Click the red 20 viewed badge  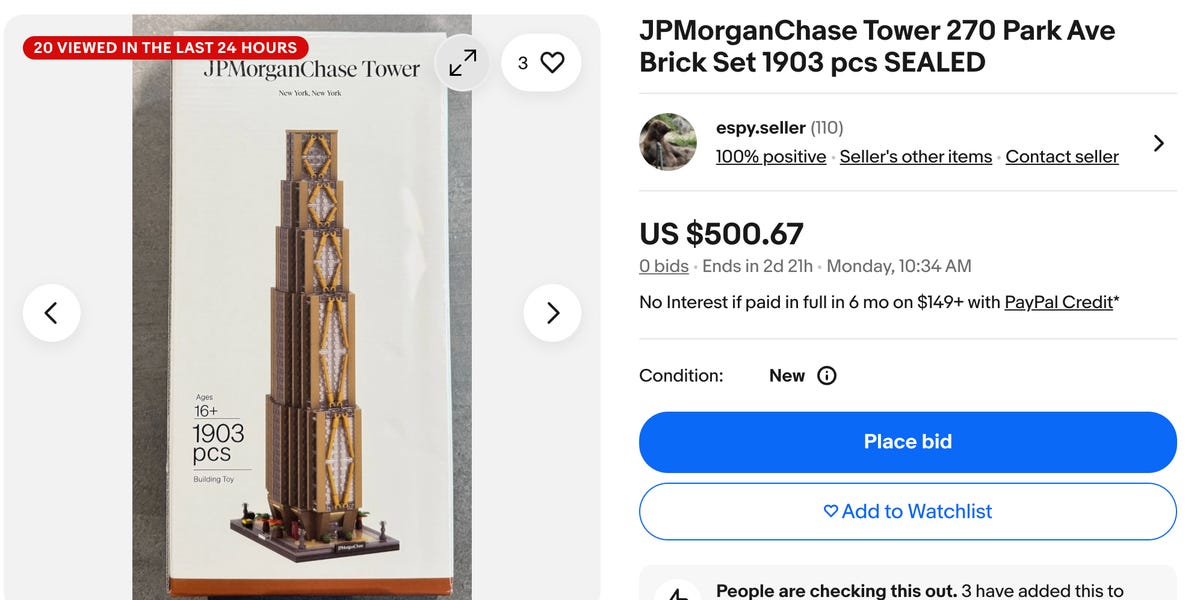pyautogui.click(x=165, y=48)
